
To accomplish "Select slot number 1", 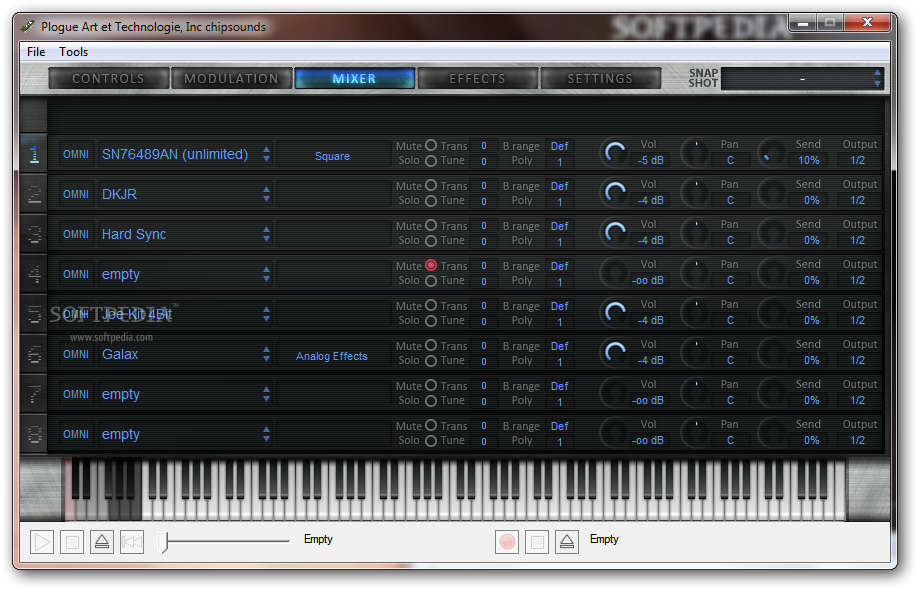I will tap(34, 154).
